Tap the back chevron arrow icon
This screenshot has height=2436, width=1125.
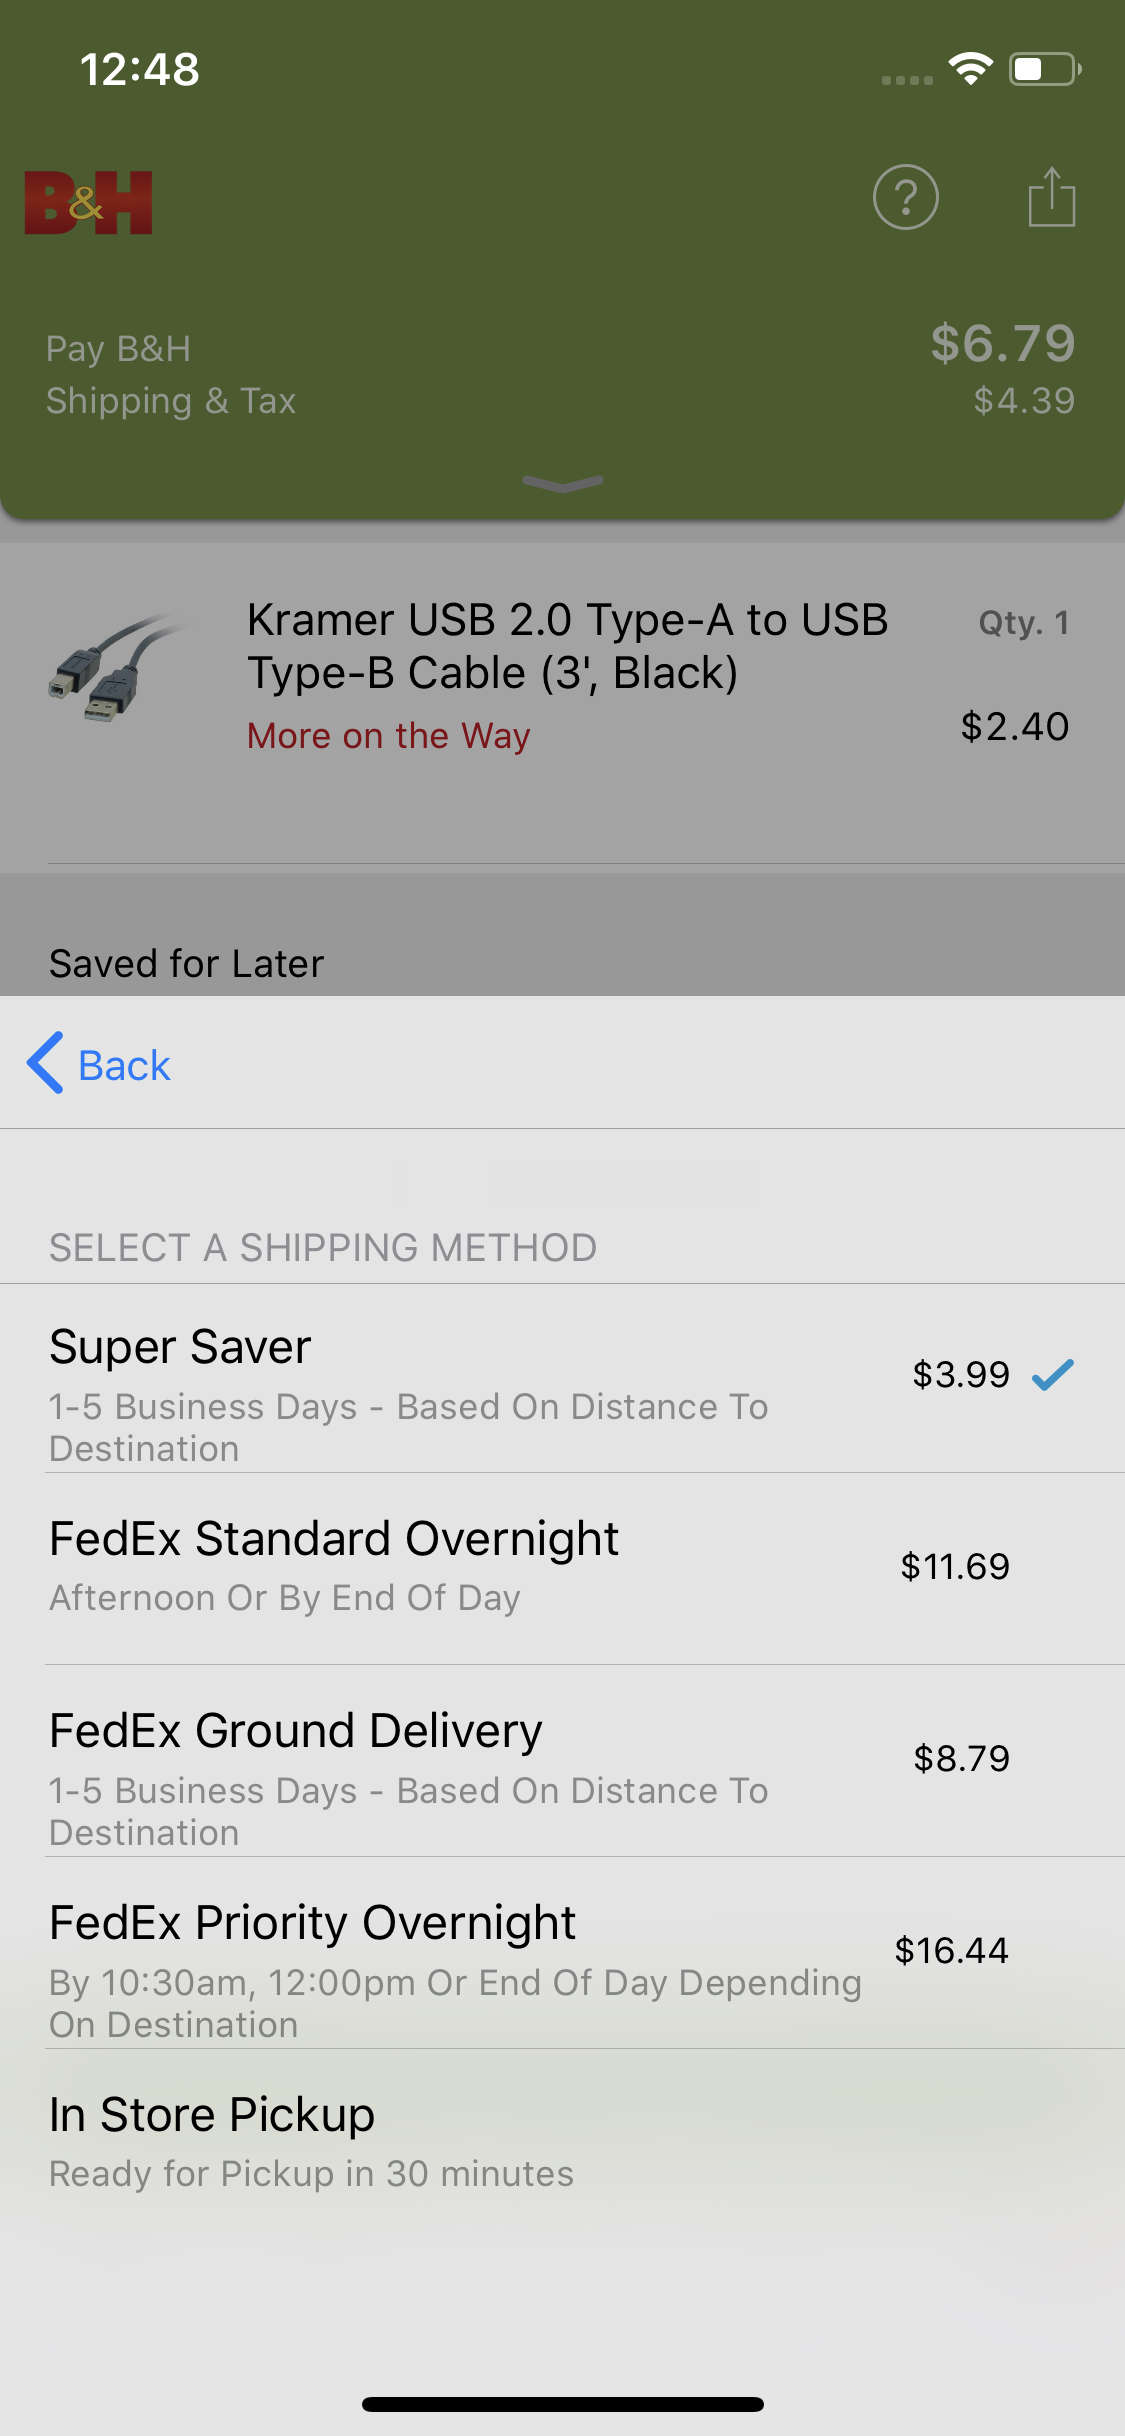[x=44, y=1064]
